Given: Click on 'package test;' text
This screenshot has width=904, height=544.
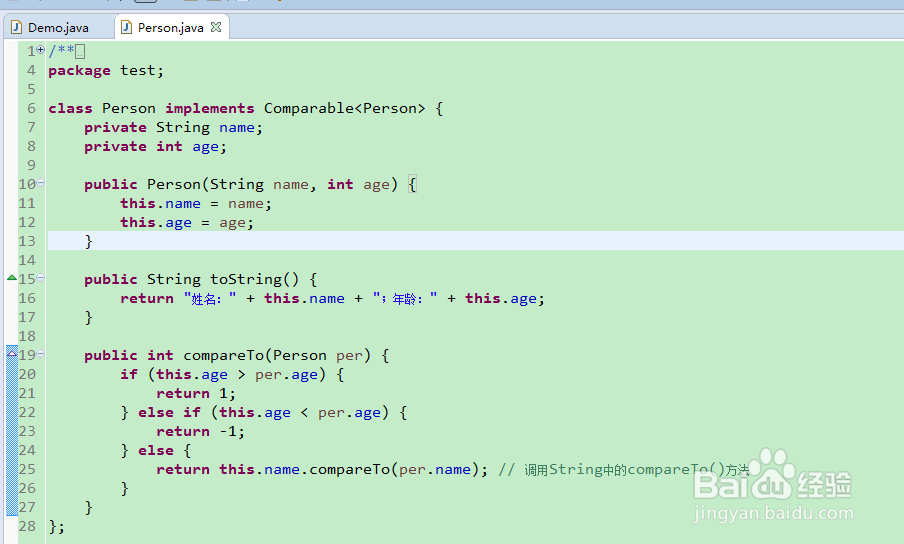Looking at the screenshot, I should click(x=106, y=71).
